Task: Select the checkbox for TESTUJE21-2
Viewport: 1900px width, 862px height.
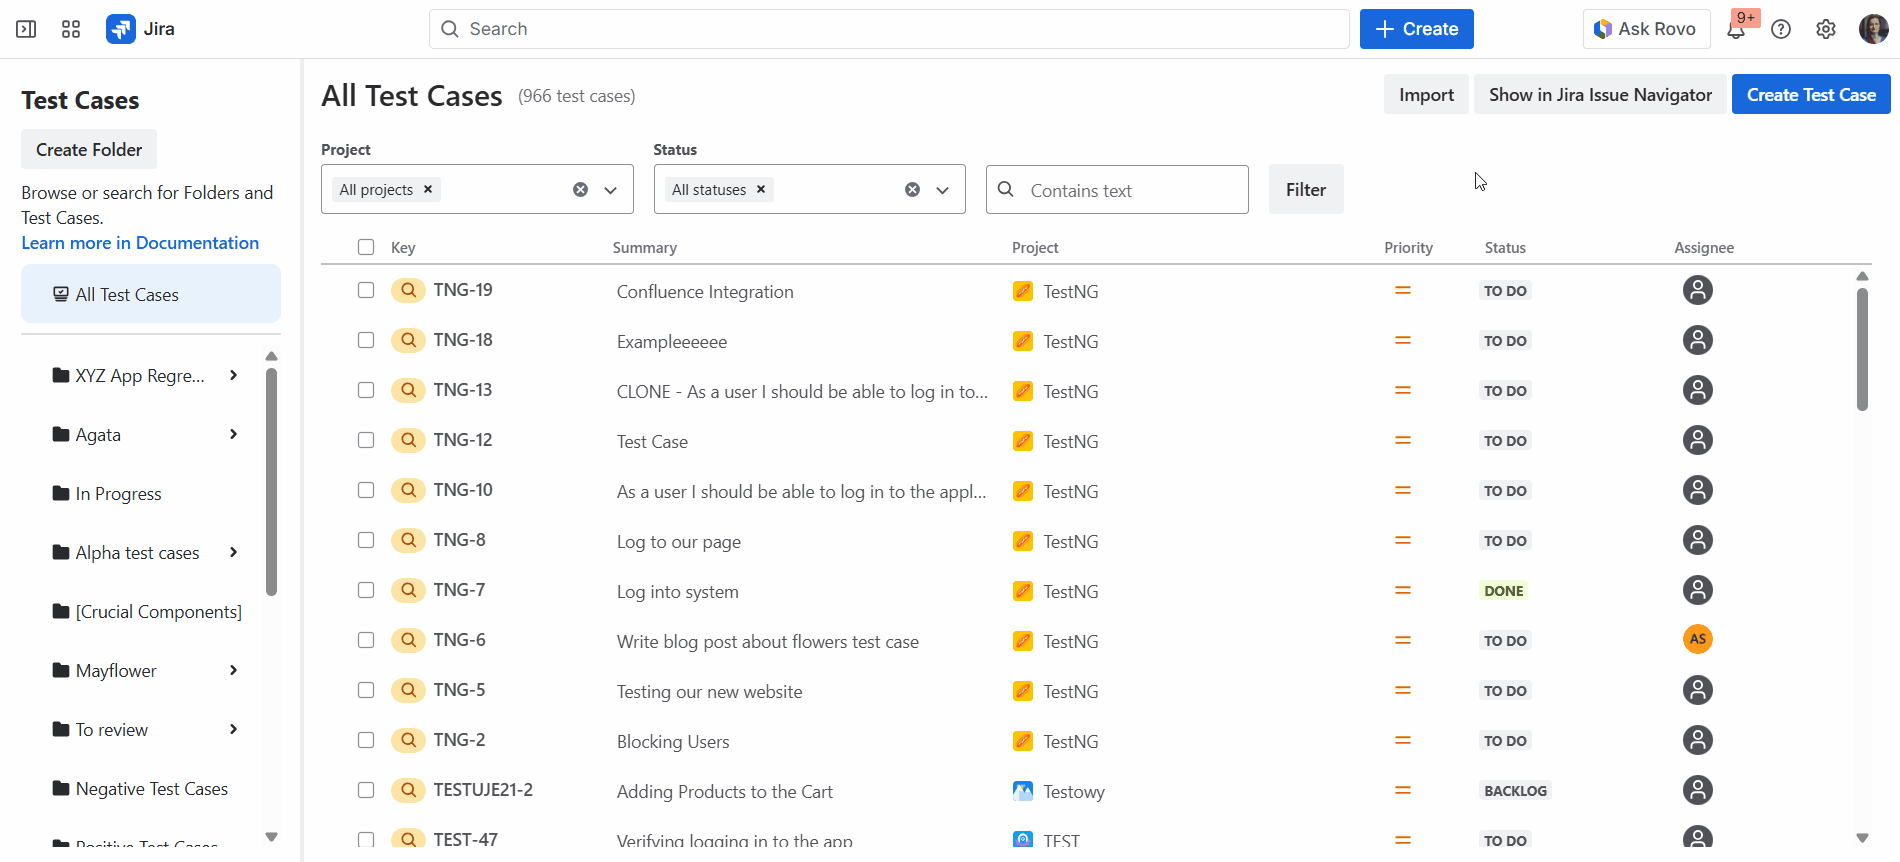Action: (366, 790)
